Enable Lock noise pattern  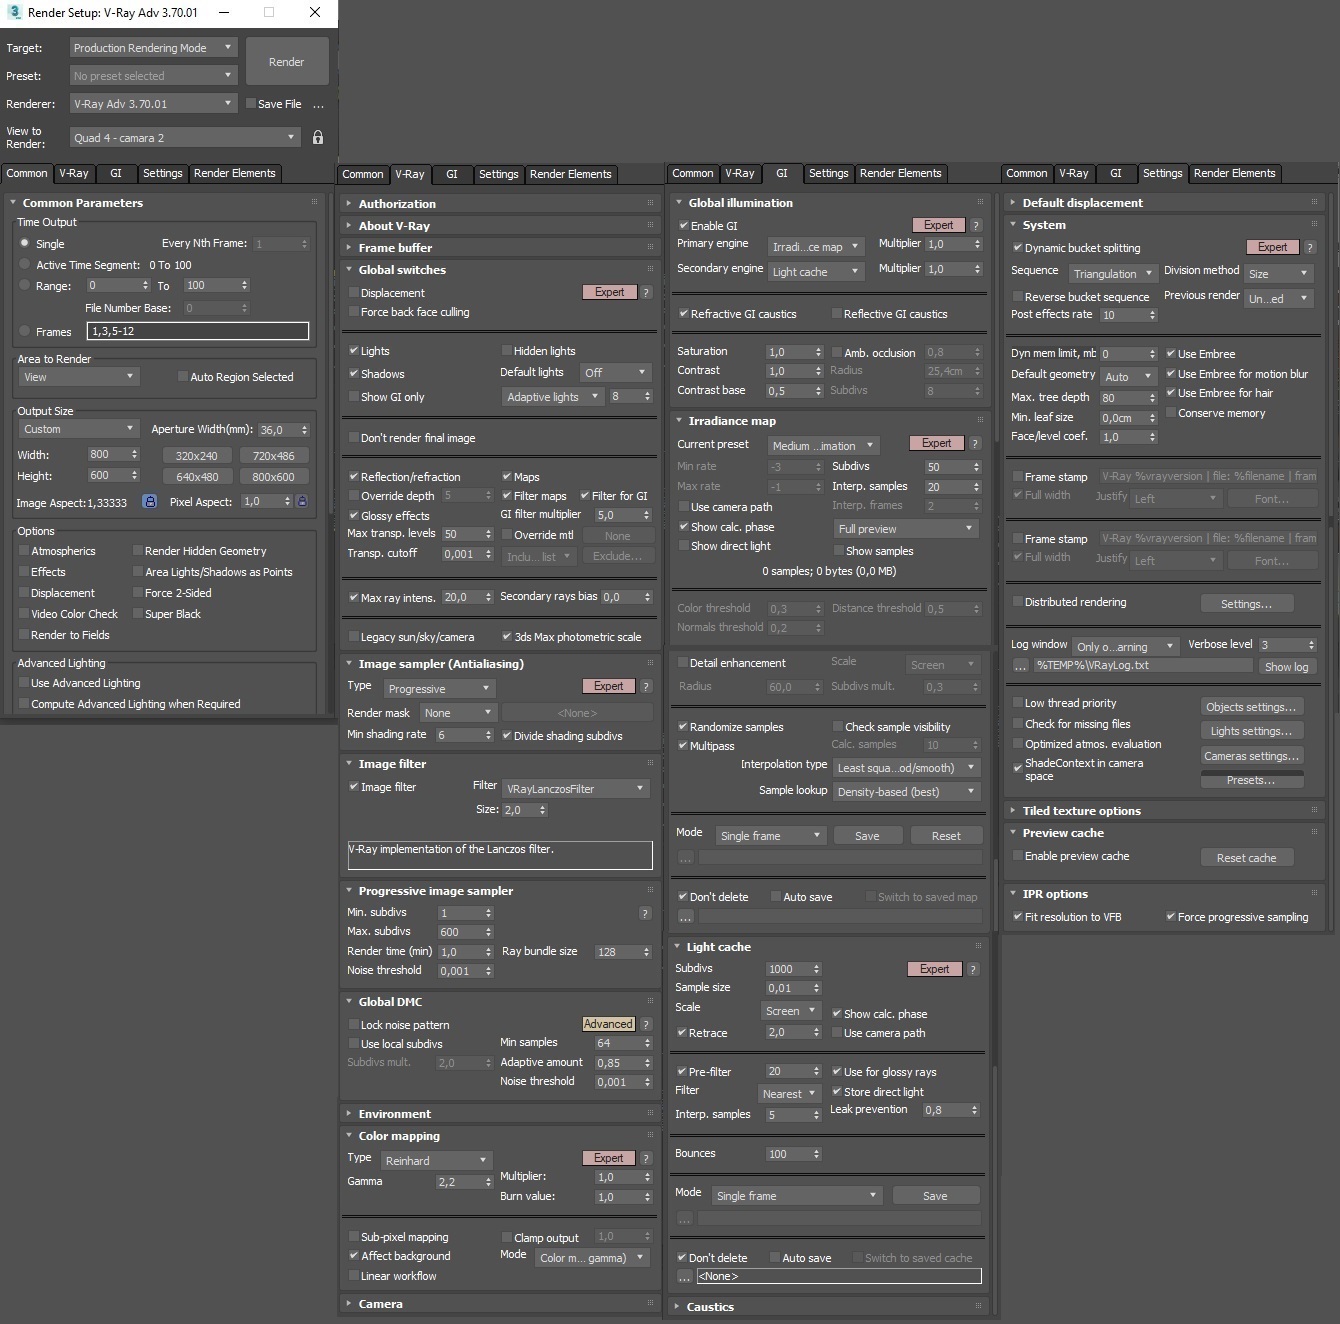coord(354,1025)
